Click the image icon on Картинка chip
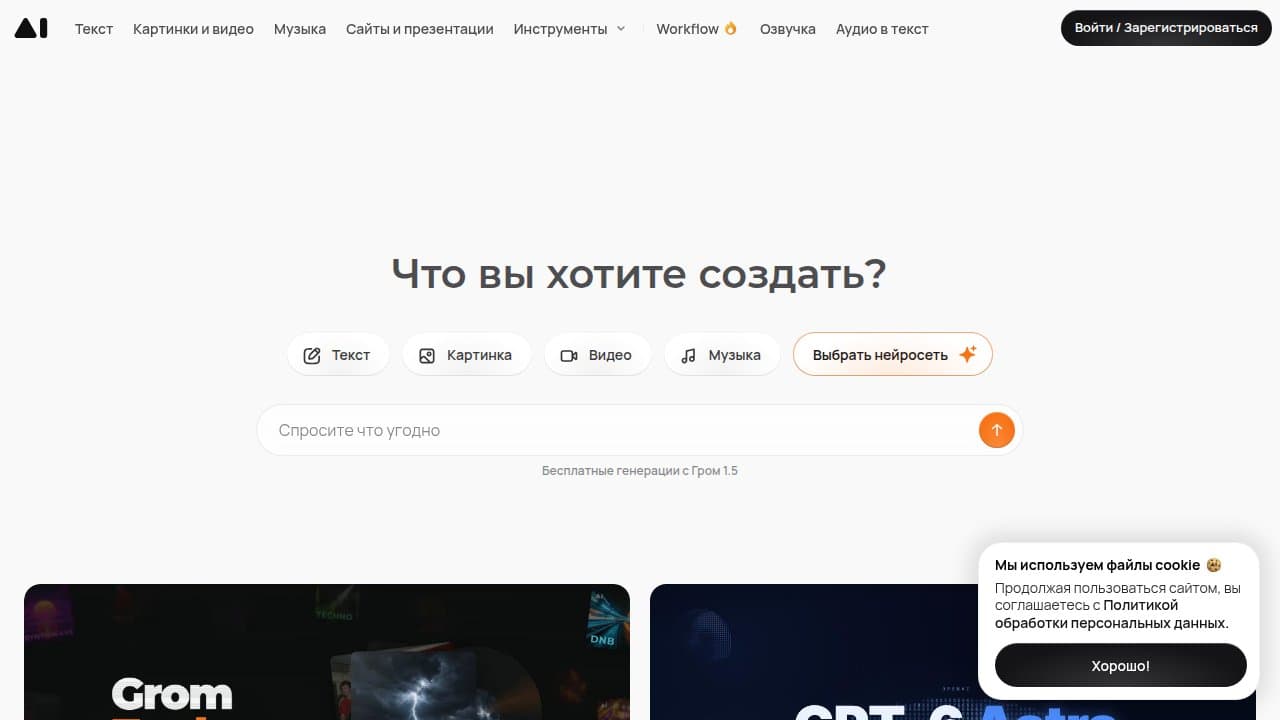The width and height of the screenshot is (1280, 720). pos(427,355)
